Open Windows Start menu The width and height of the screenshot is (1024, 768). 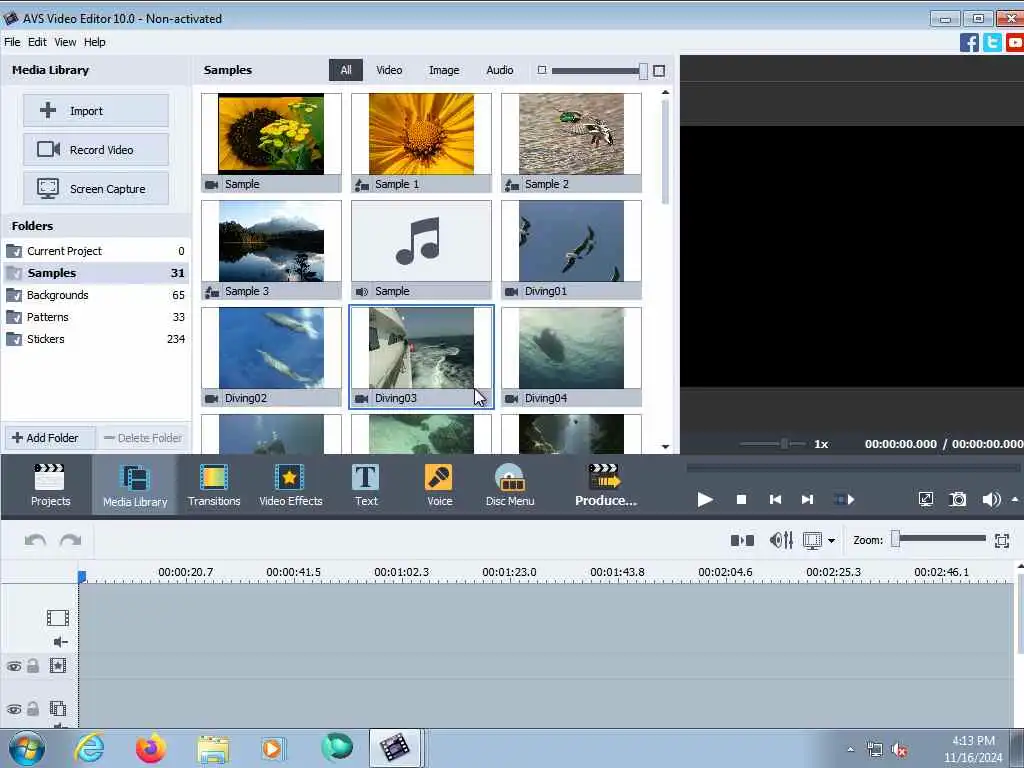pos(27,748)
